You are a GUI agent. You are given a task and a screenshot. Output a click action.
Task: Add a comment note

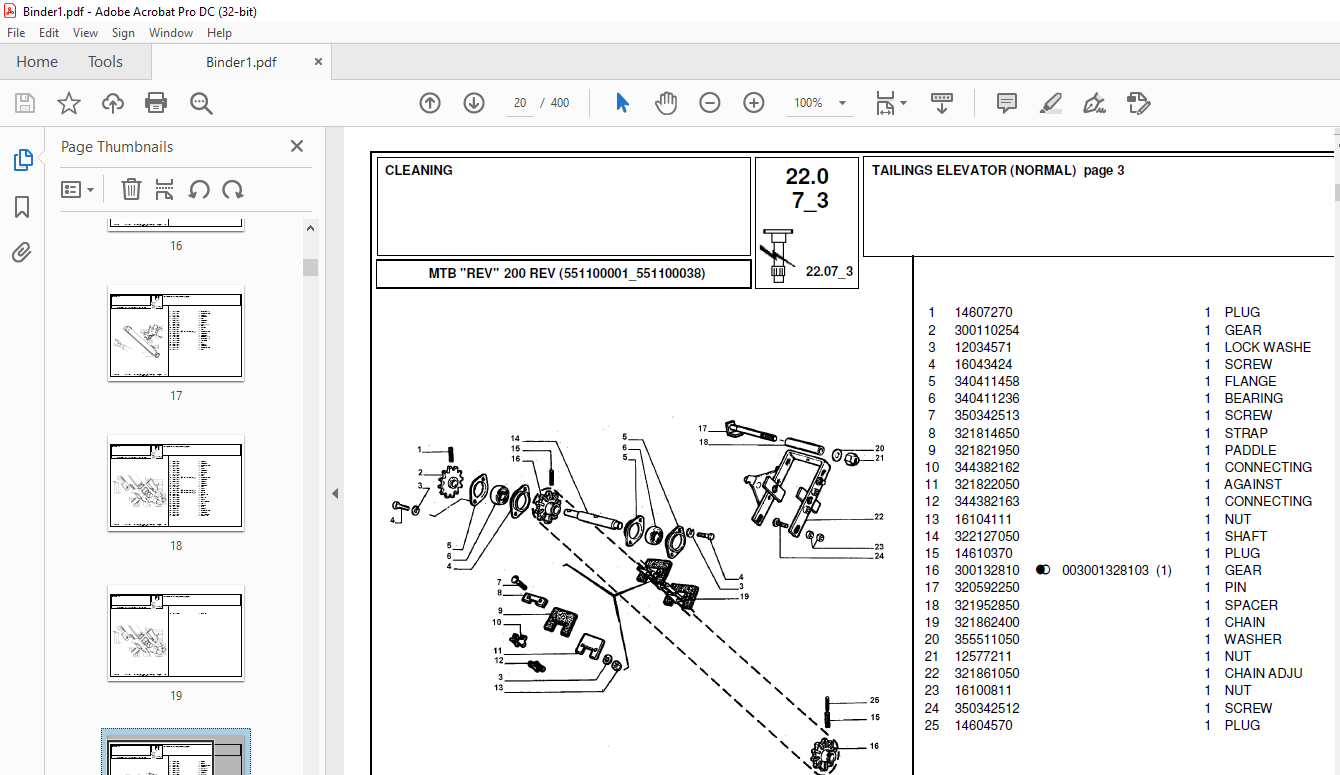coord(1006,103)
